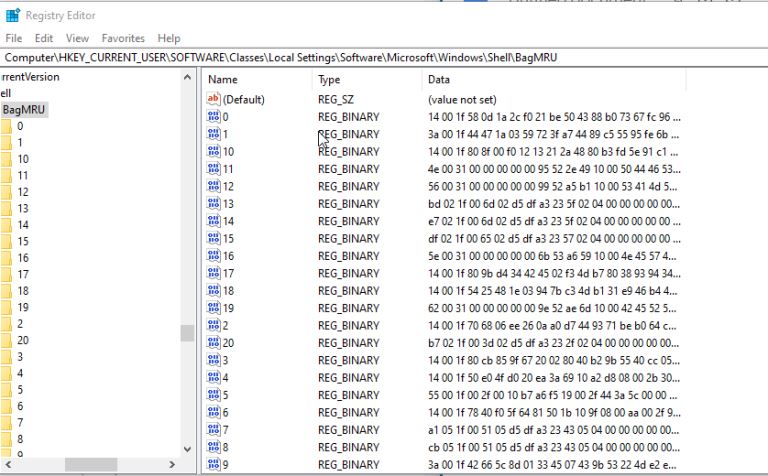
Task: Click the registry path address bar
Action: pyautogui.click(x=384, y=57)
